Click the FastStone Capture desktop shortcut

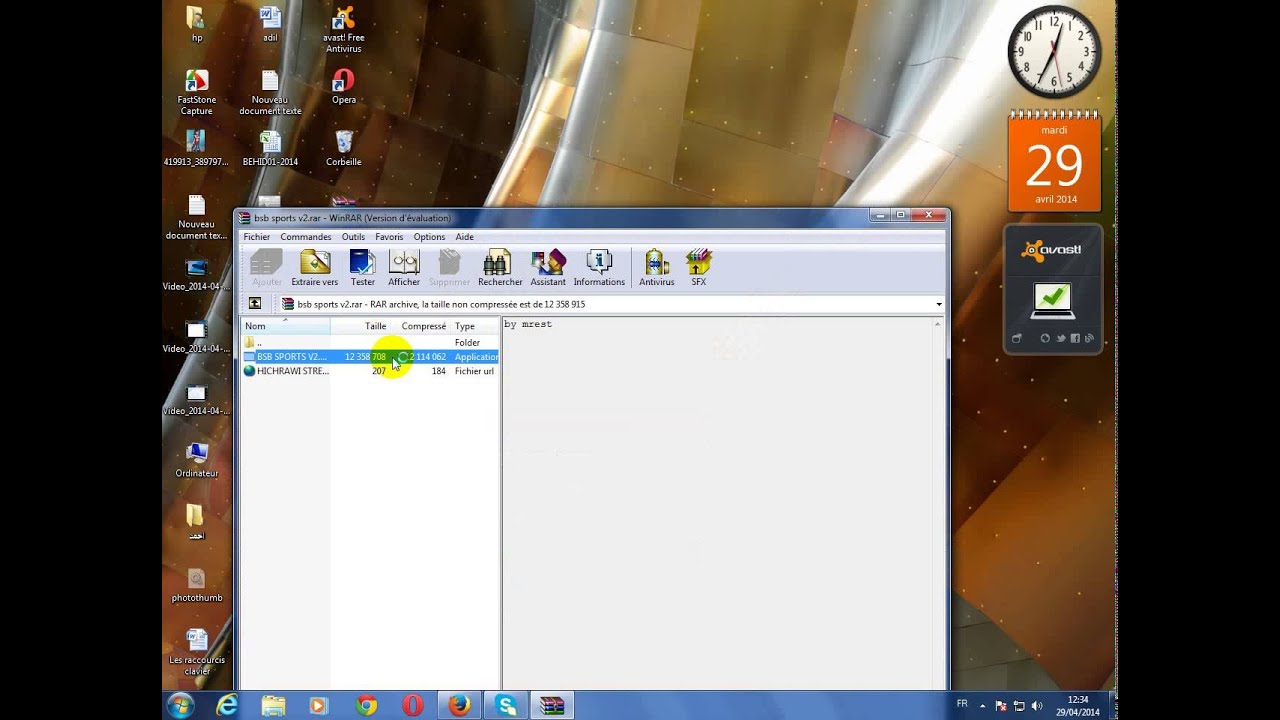196,92
